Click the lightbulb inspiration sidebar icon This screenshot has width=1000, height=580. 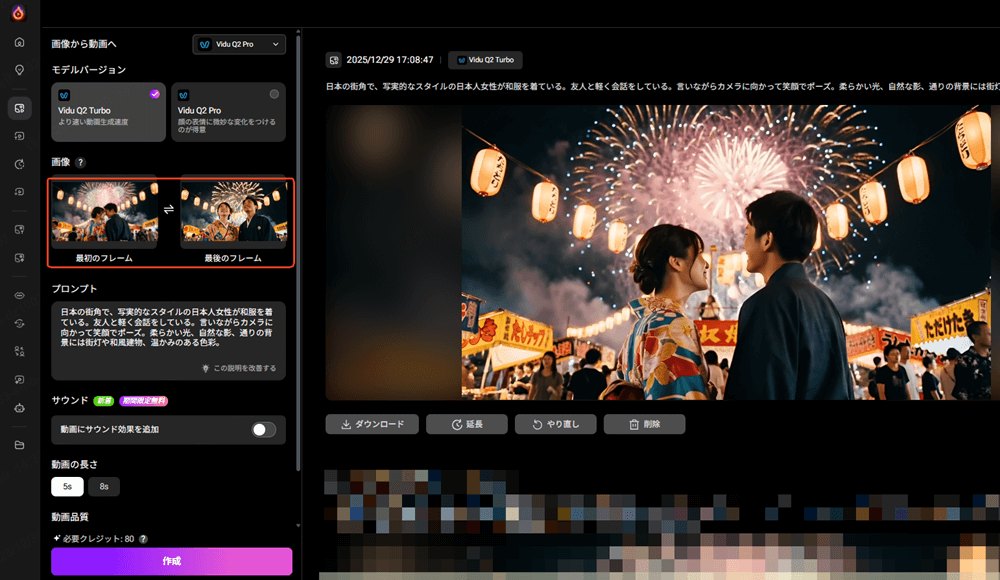19,70
